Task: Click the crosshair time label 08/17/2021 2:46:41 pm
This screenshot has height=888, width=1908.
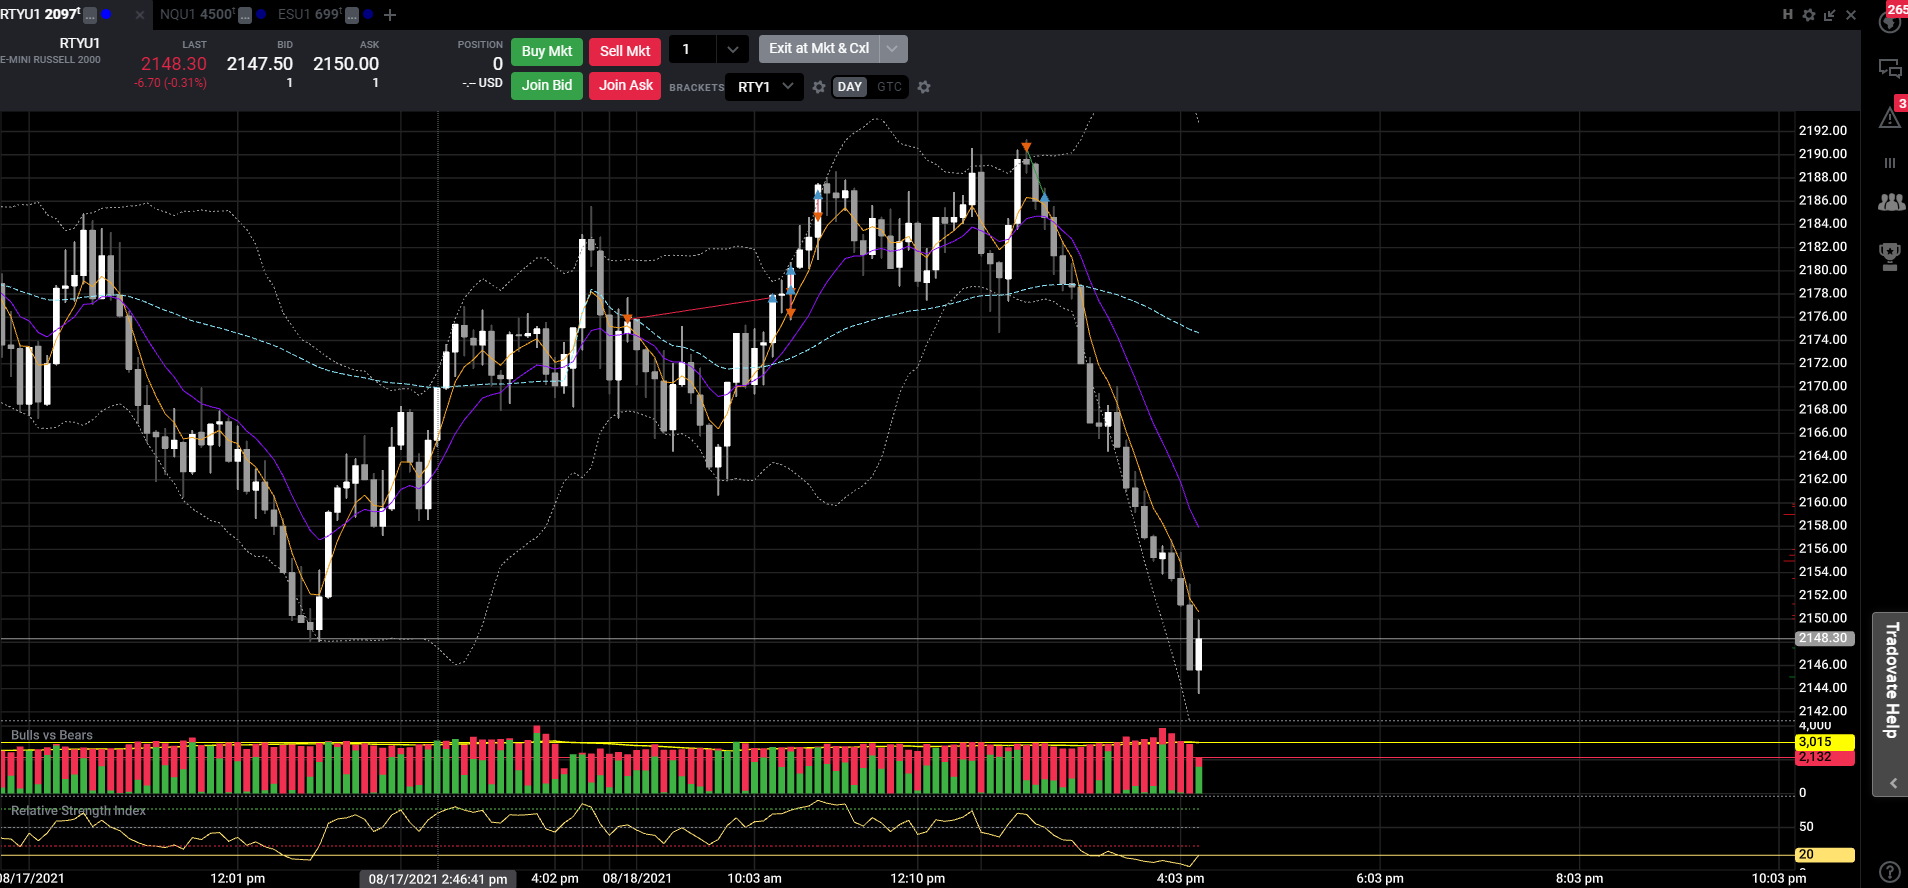Action: pos(438,879)
